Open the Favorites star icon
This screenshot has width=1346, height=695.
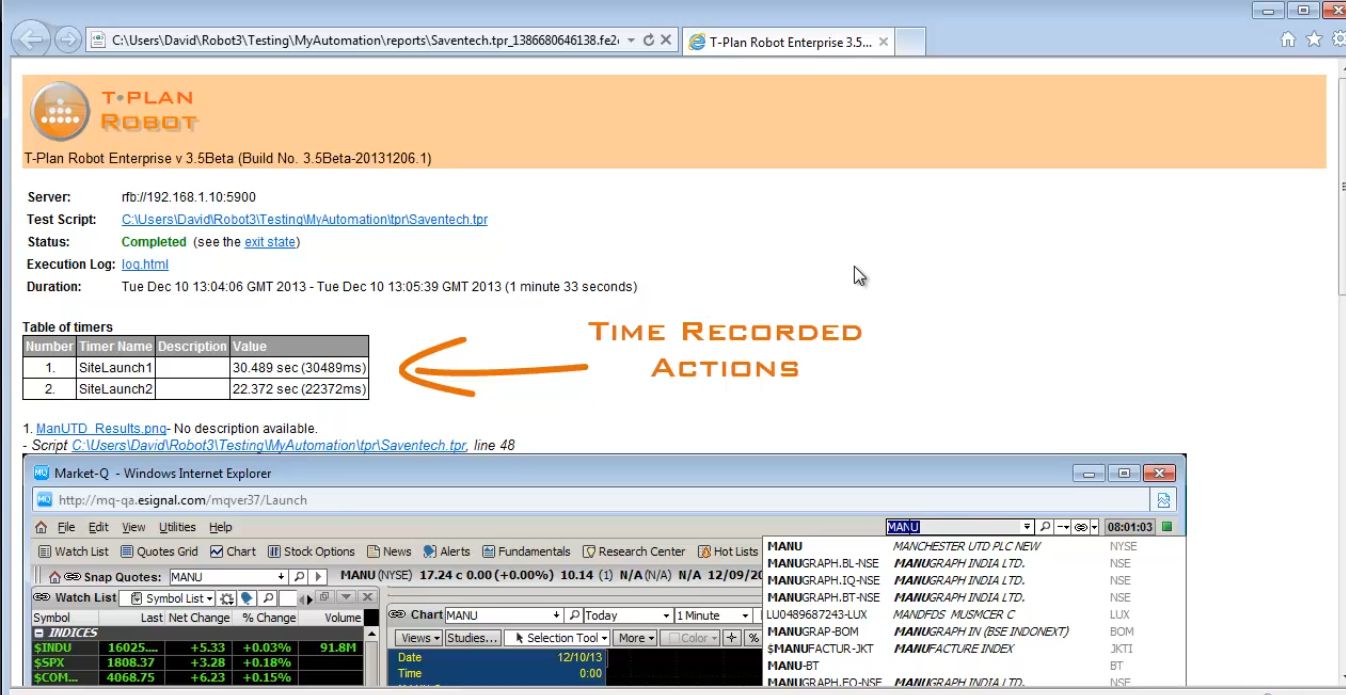(1314, 40)
